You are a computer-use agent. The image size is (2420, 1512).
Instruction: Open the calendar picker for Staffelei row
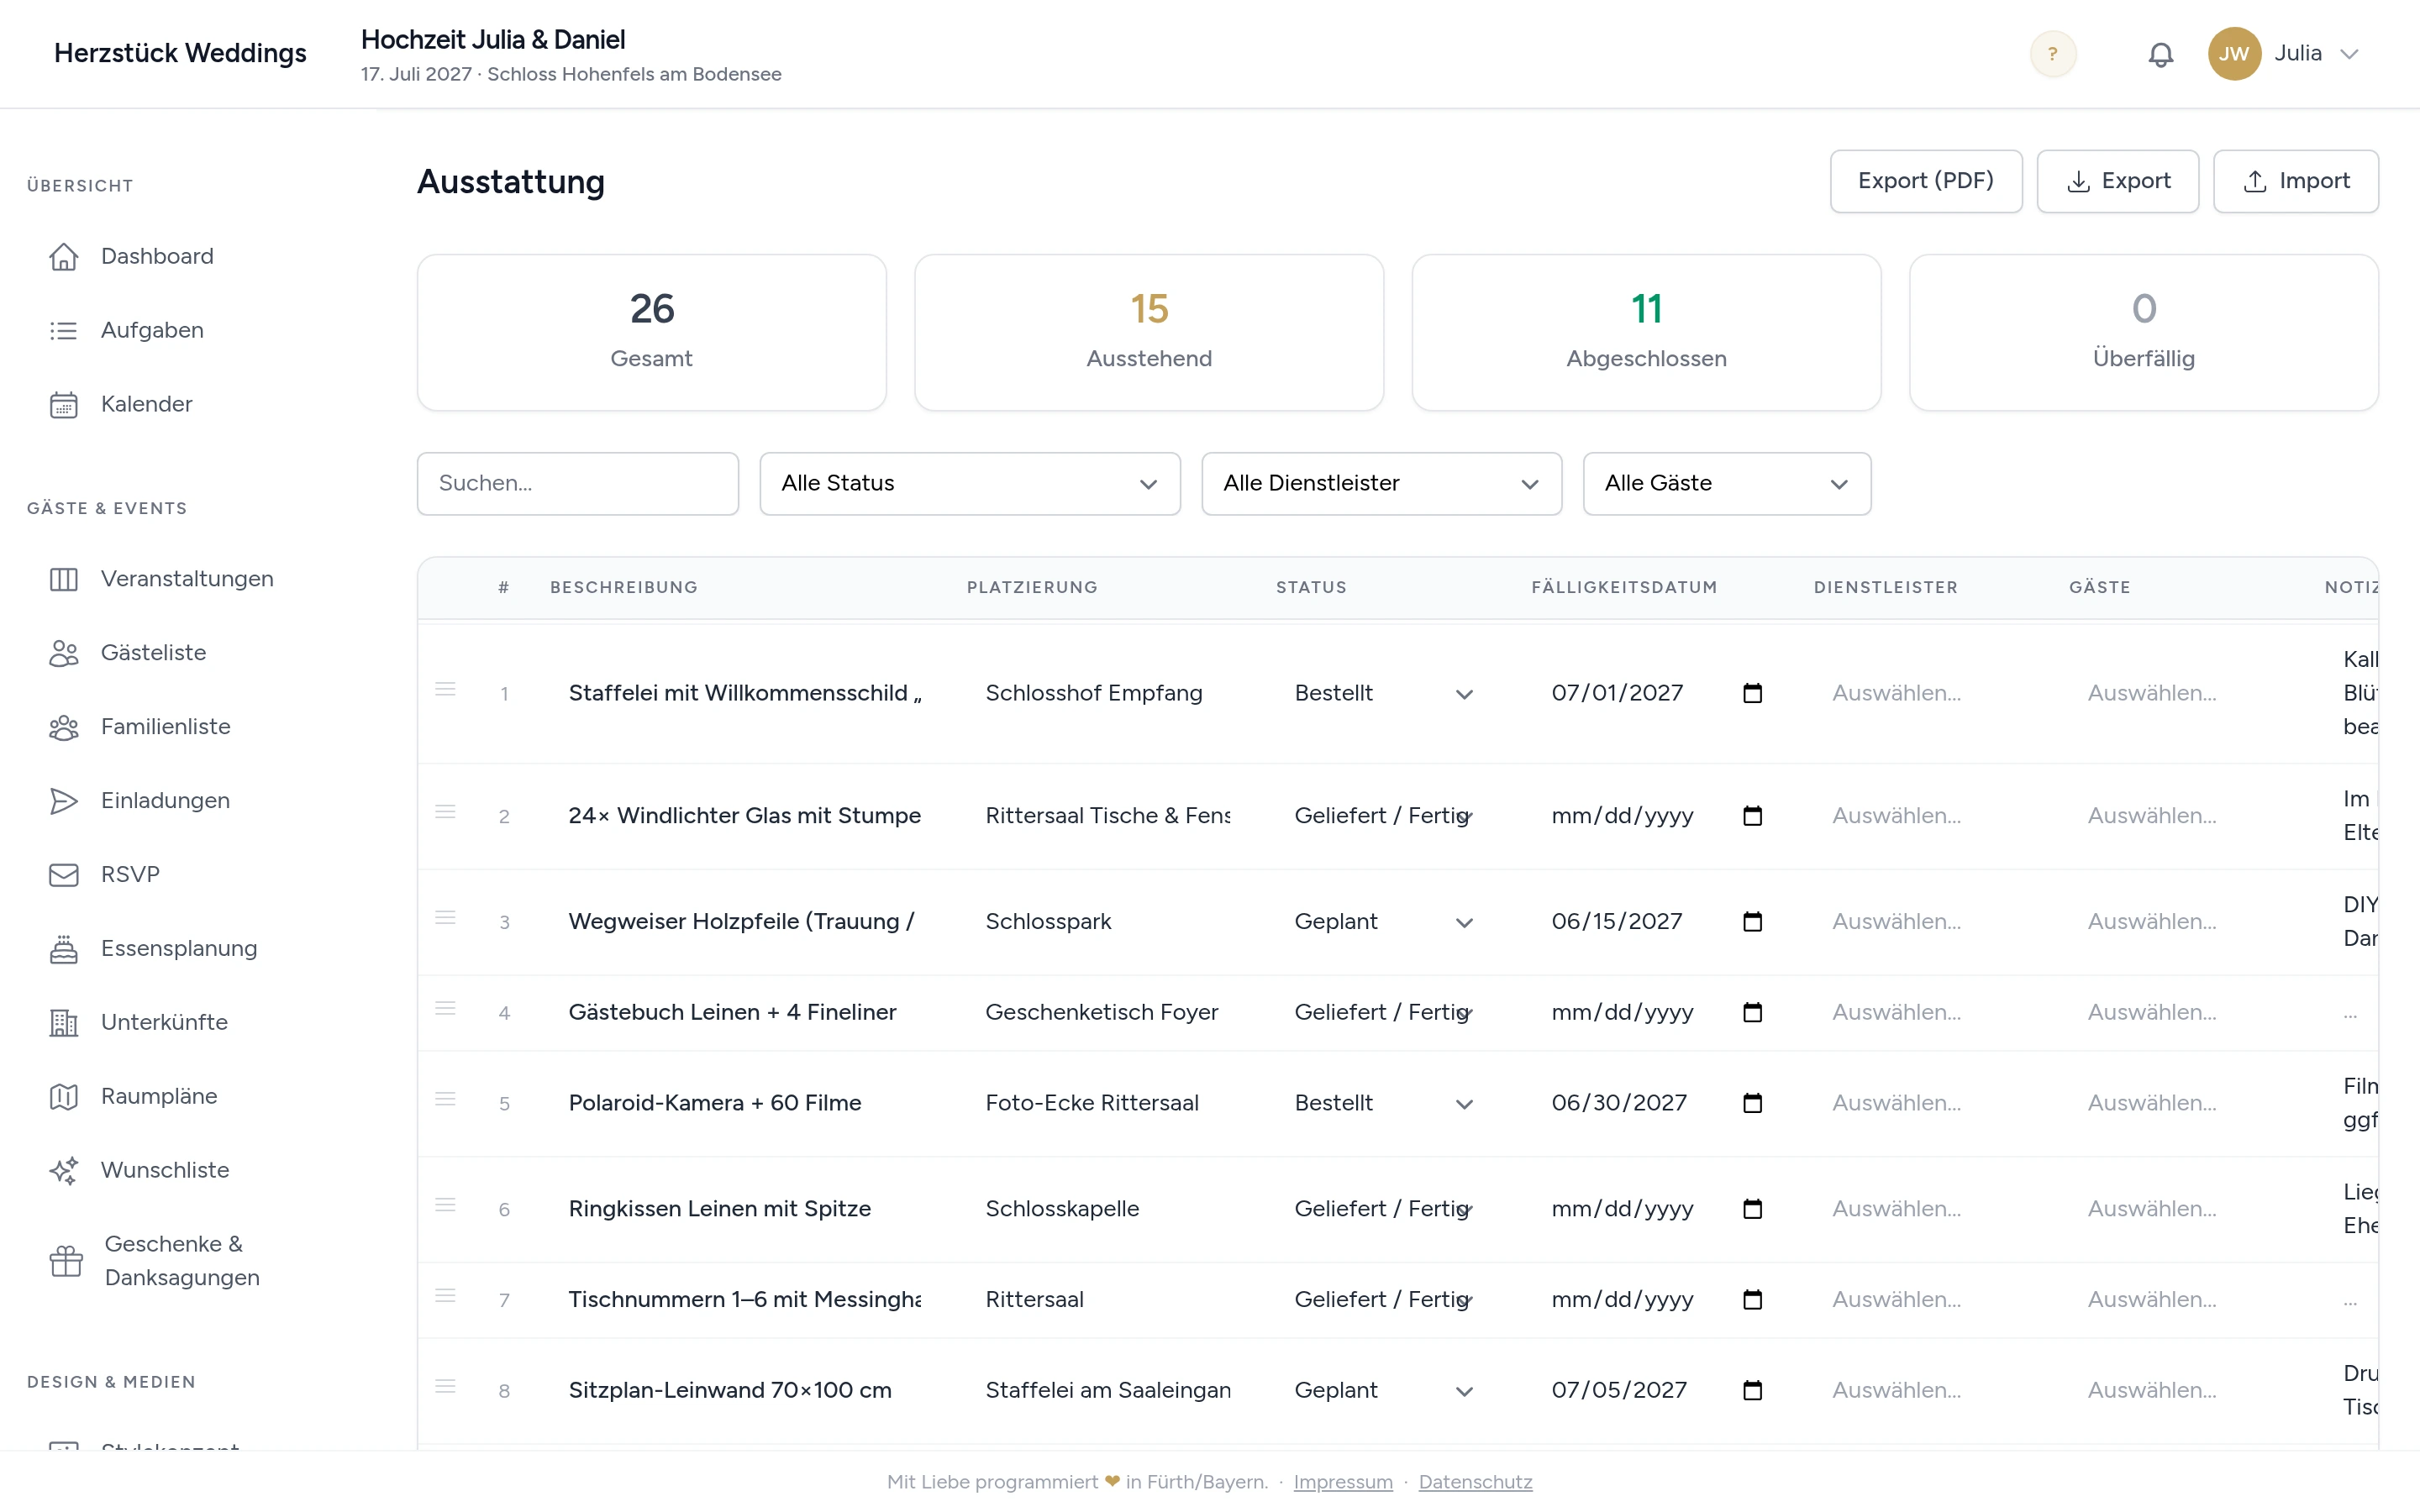click(1752, 693)
